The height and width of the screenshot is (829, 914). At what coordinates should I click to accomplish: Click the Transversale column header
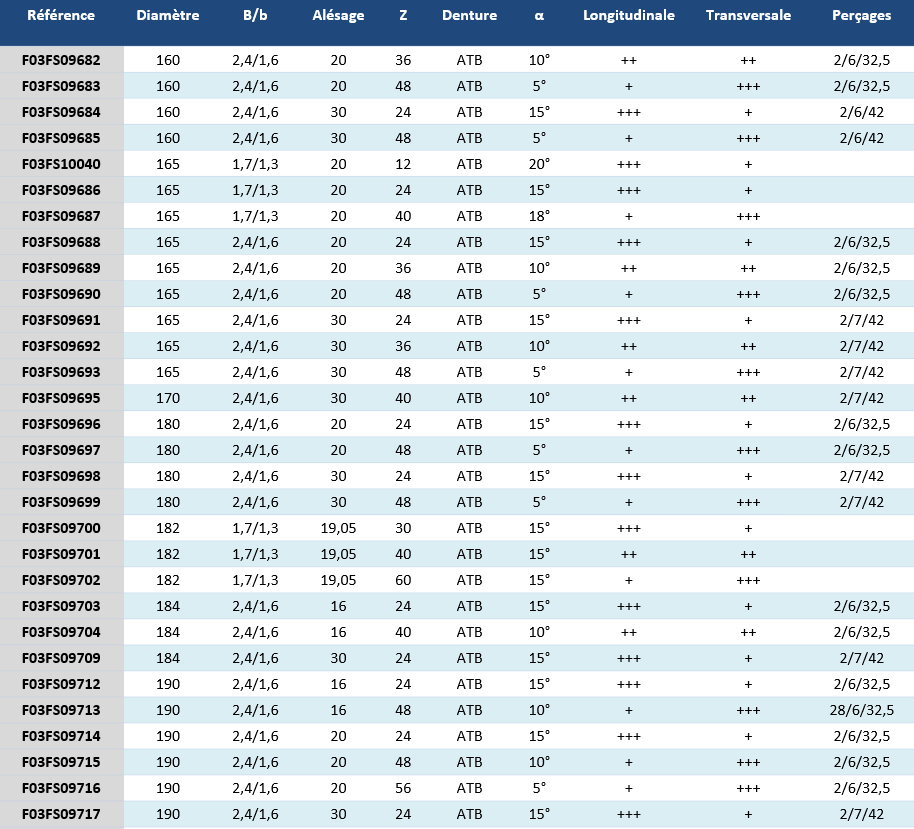click(748, 16)
